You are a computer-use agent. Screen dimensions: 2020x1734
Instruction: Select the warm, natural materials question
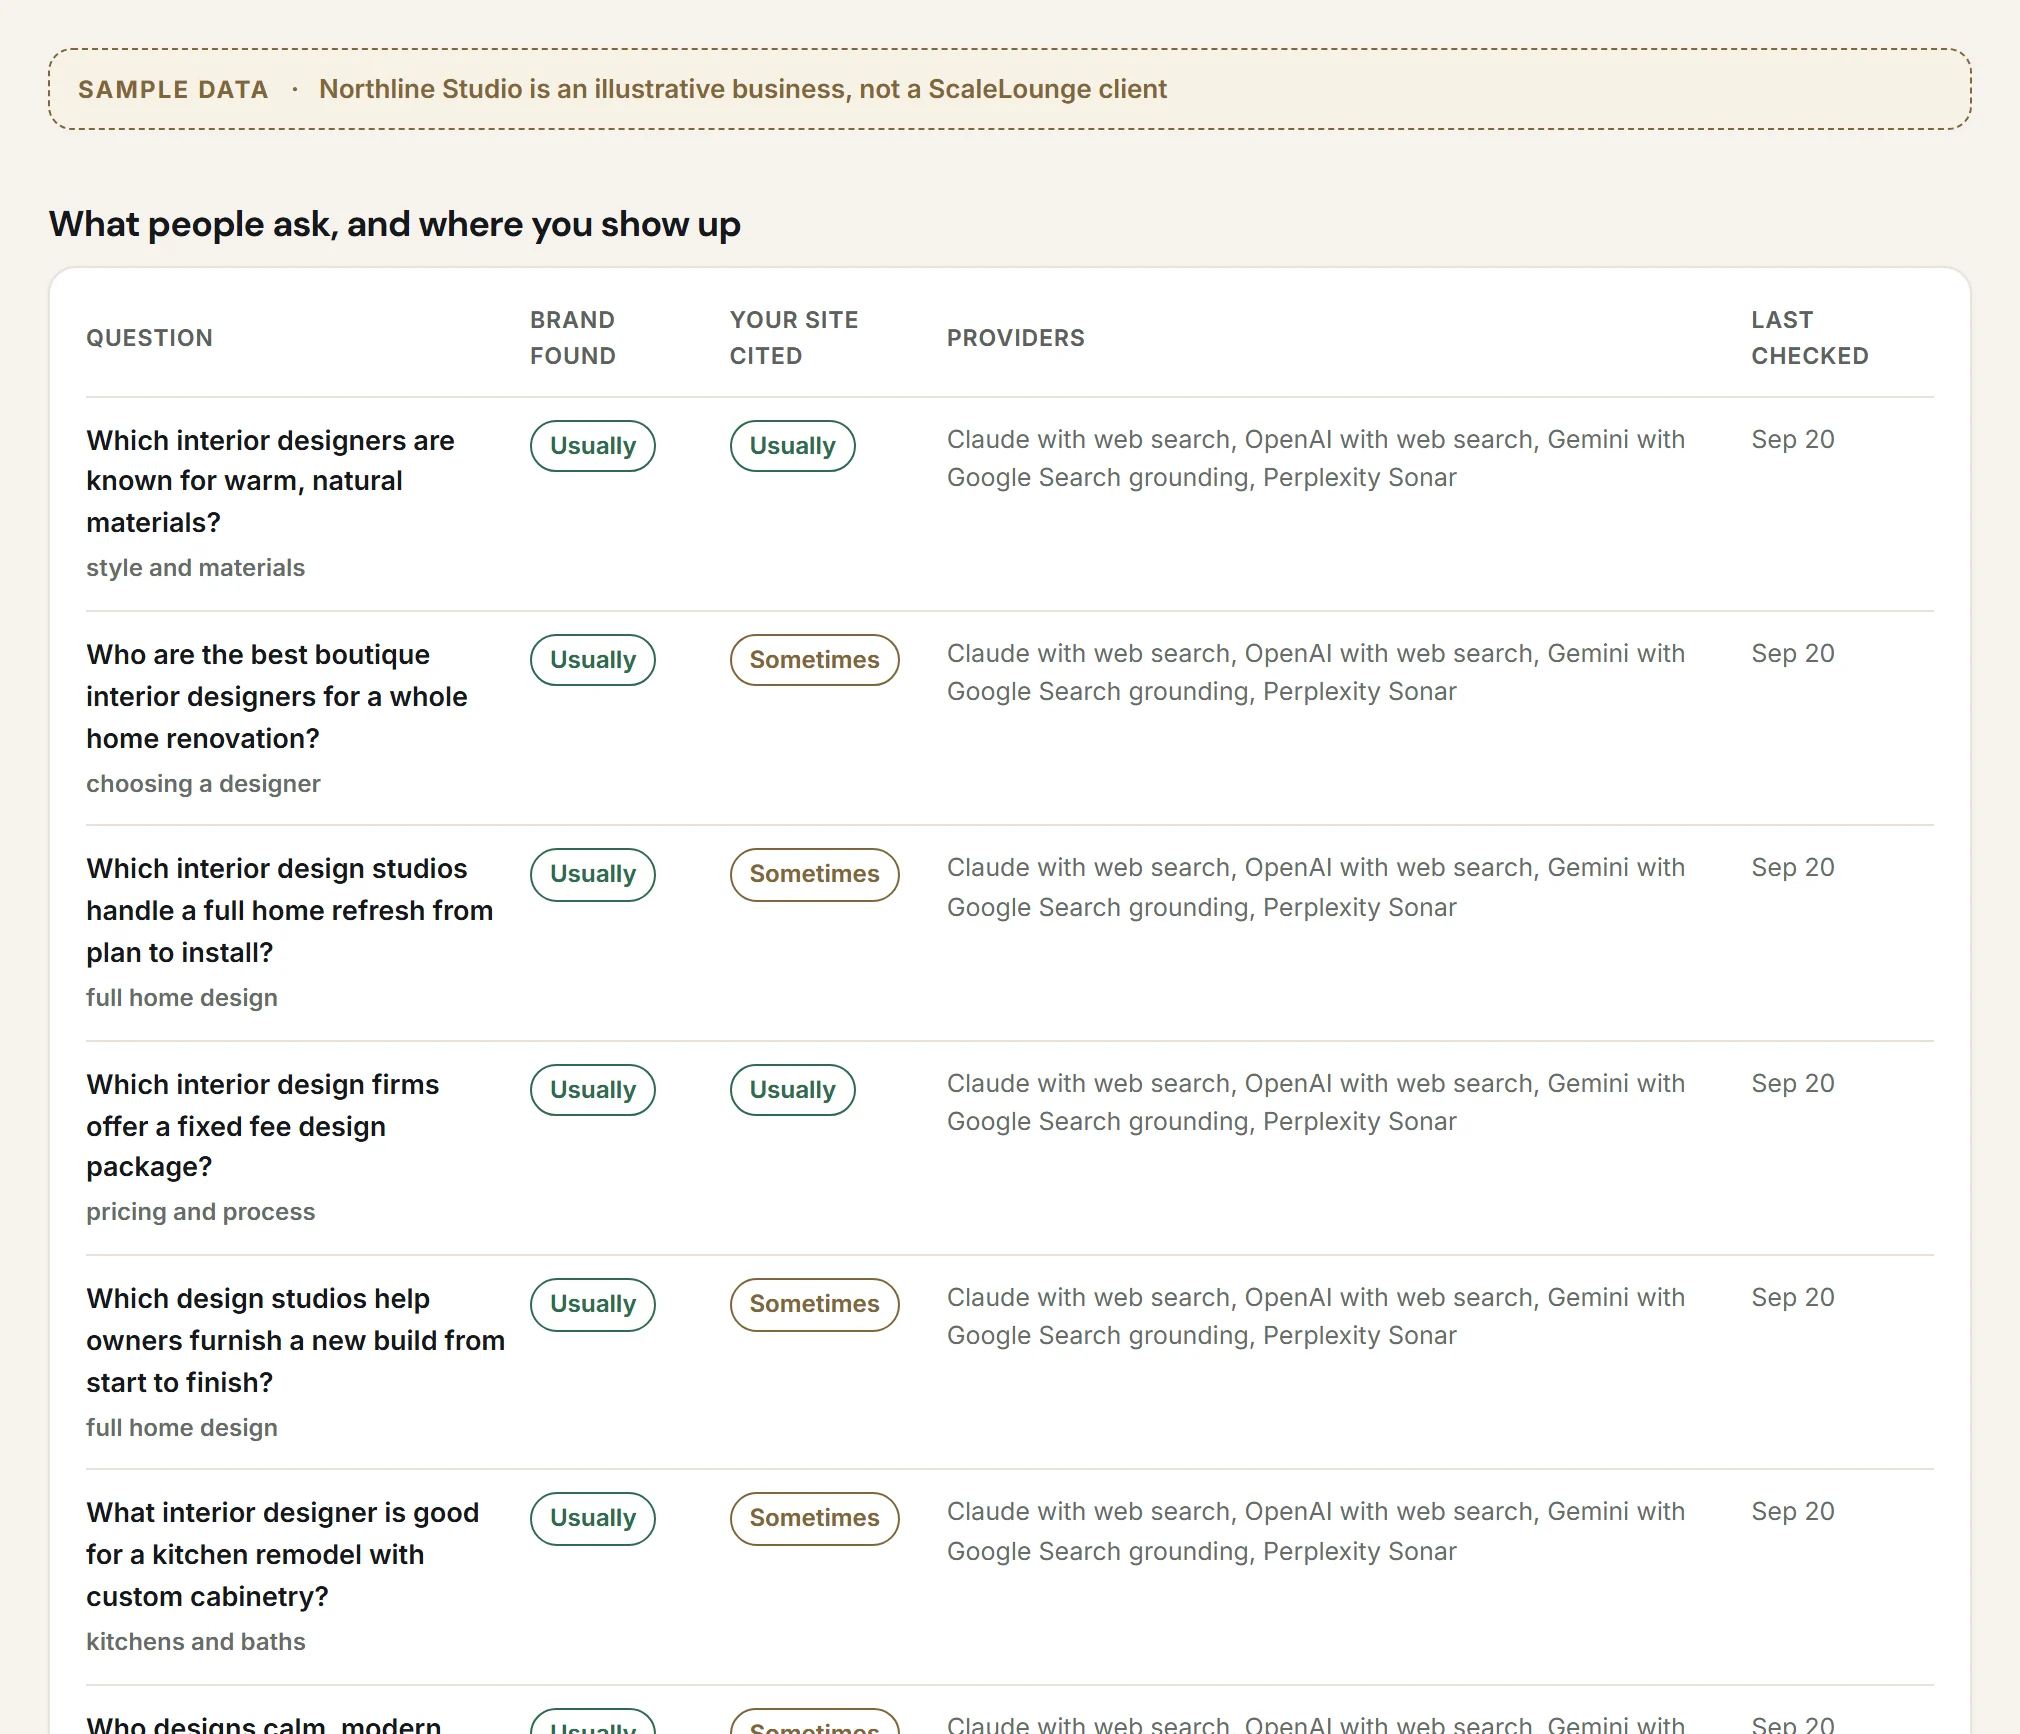coord(270,481)
